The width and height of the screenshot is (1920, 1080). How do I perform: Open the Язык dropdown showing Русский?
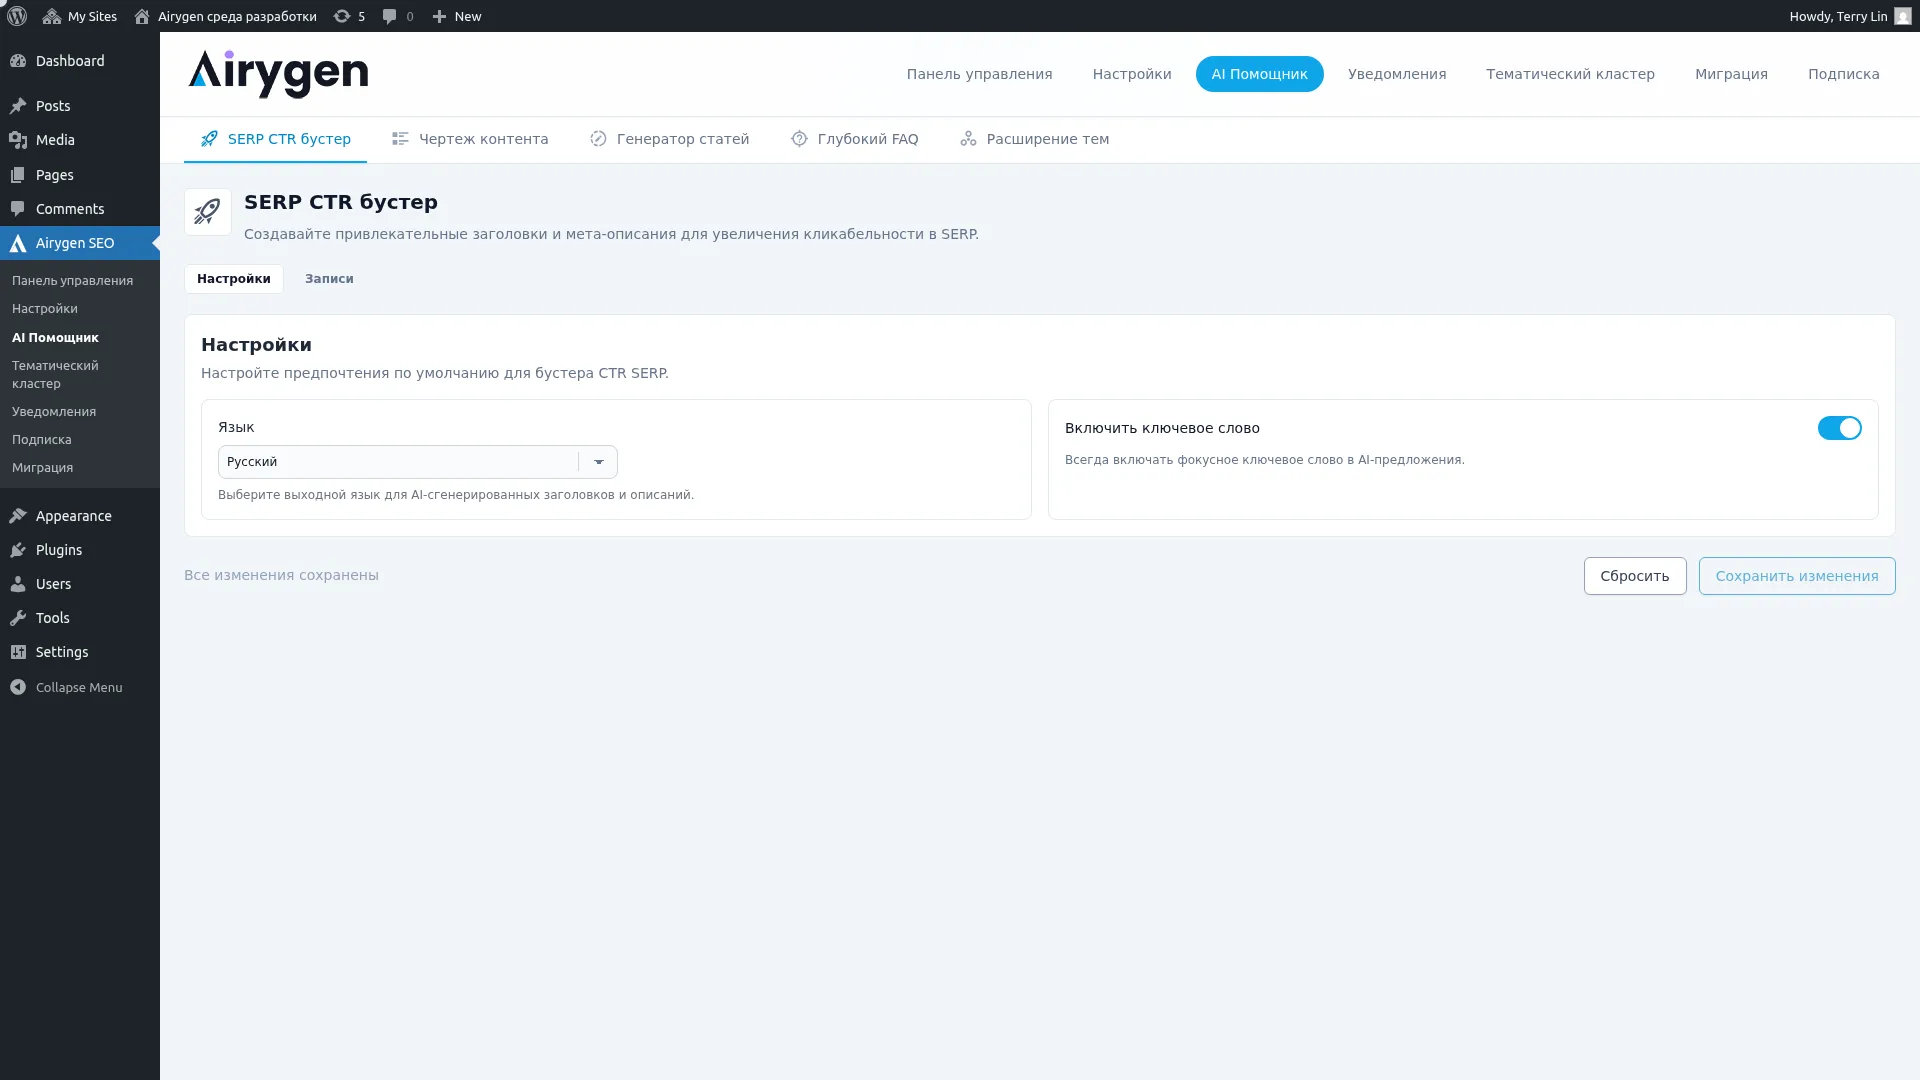418,462
